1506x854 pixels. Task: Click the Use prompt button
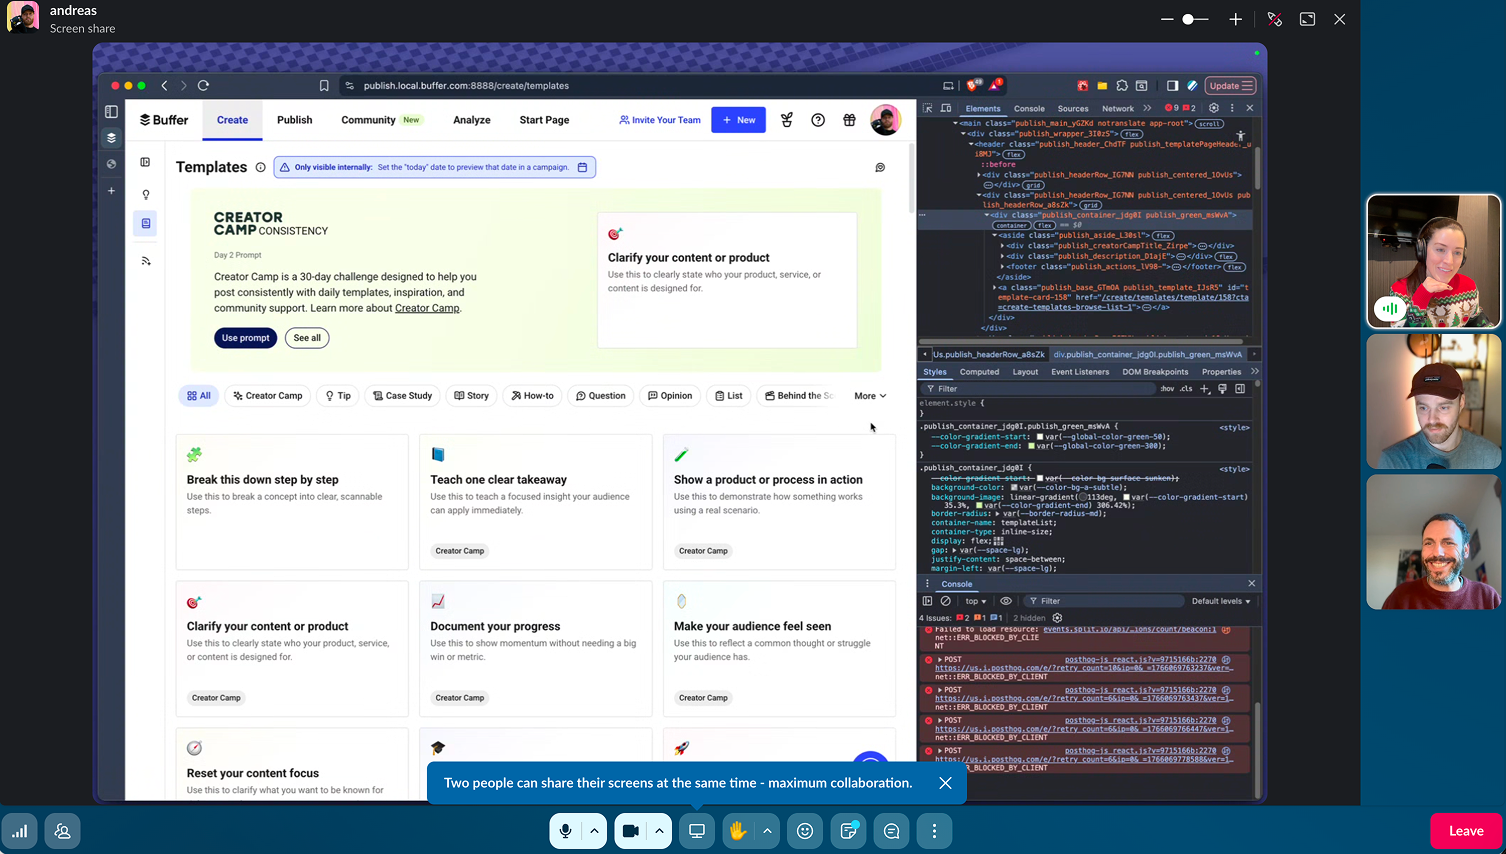(246, 338)
